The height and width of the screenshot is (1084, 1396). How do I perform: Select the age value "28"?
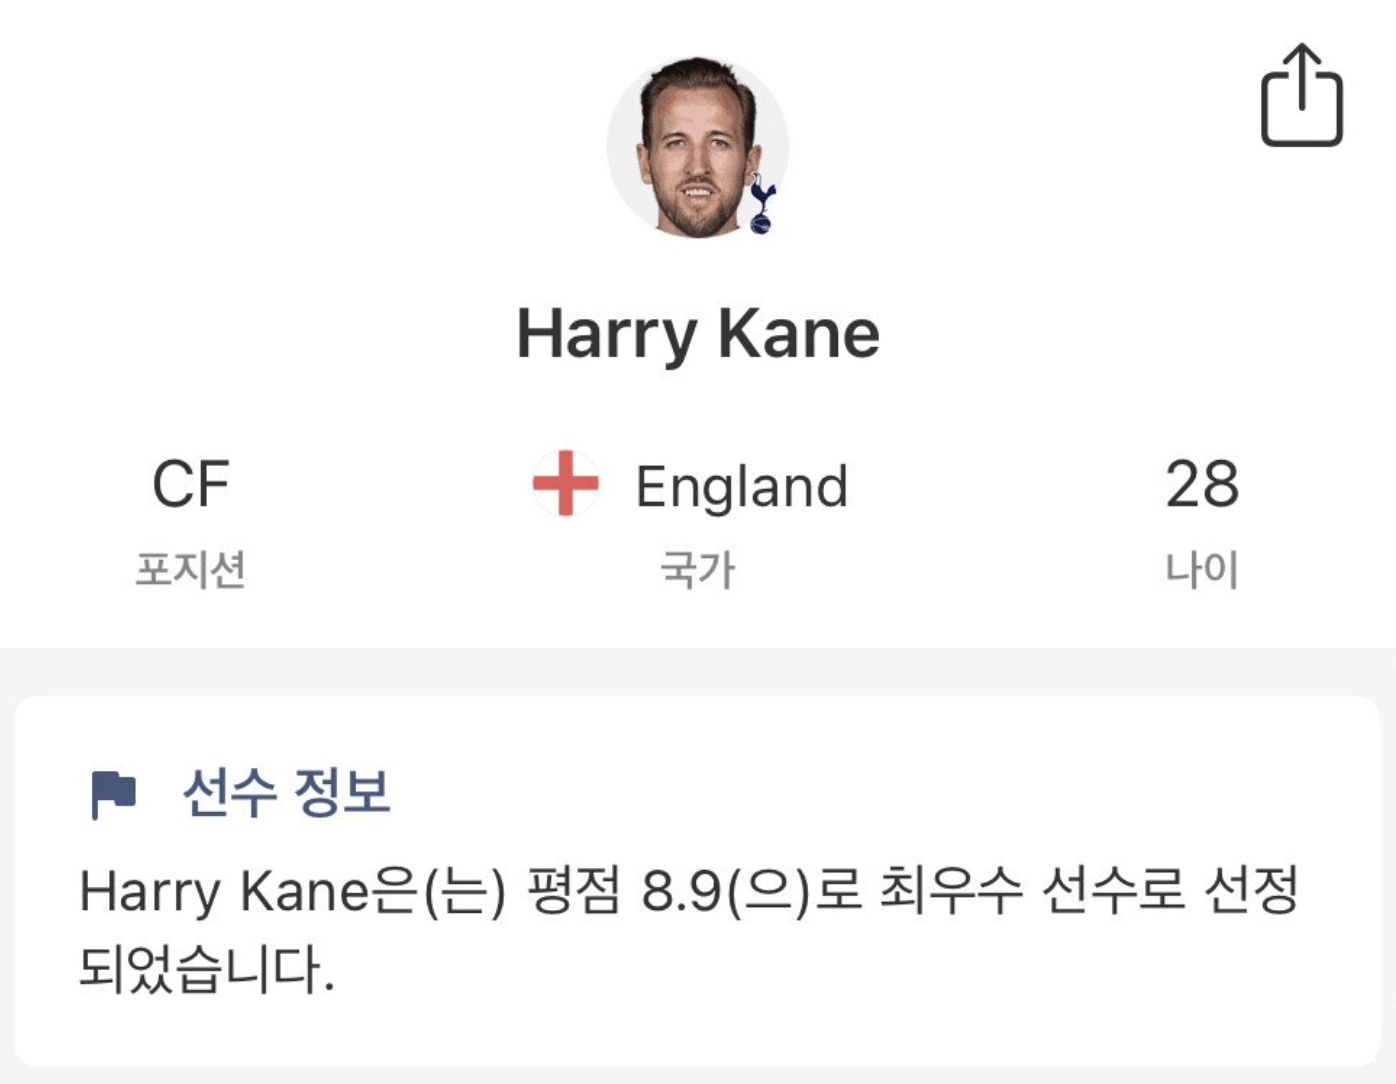pyautogui.click(x=1201, y=485)
